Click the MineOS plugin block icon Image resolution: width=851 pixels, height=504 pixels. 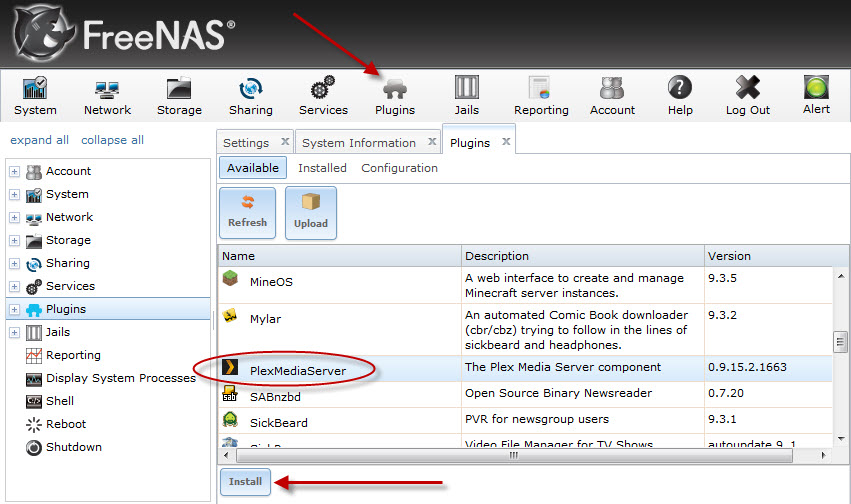pos(230,278)
